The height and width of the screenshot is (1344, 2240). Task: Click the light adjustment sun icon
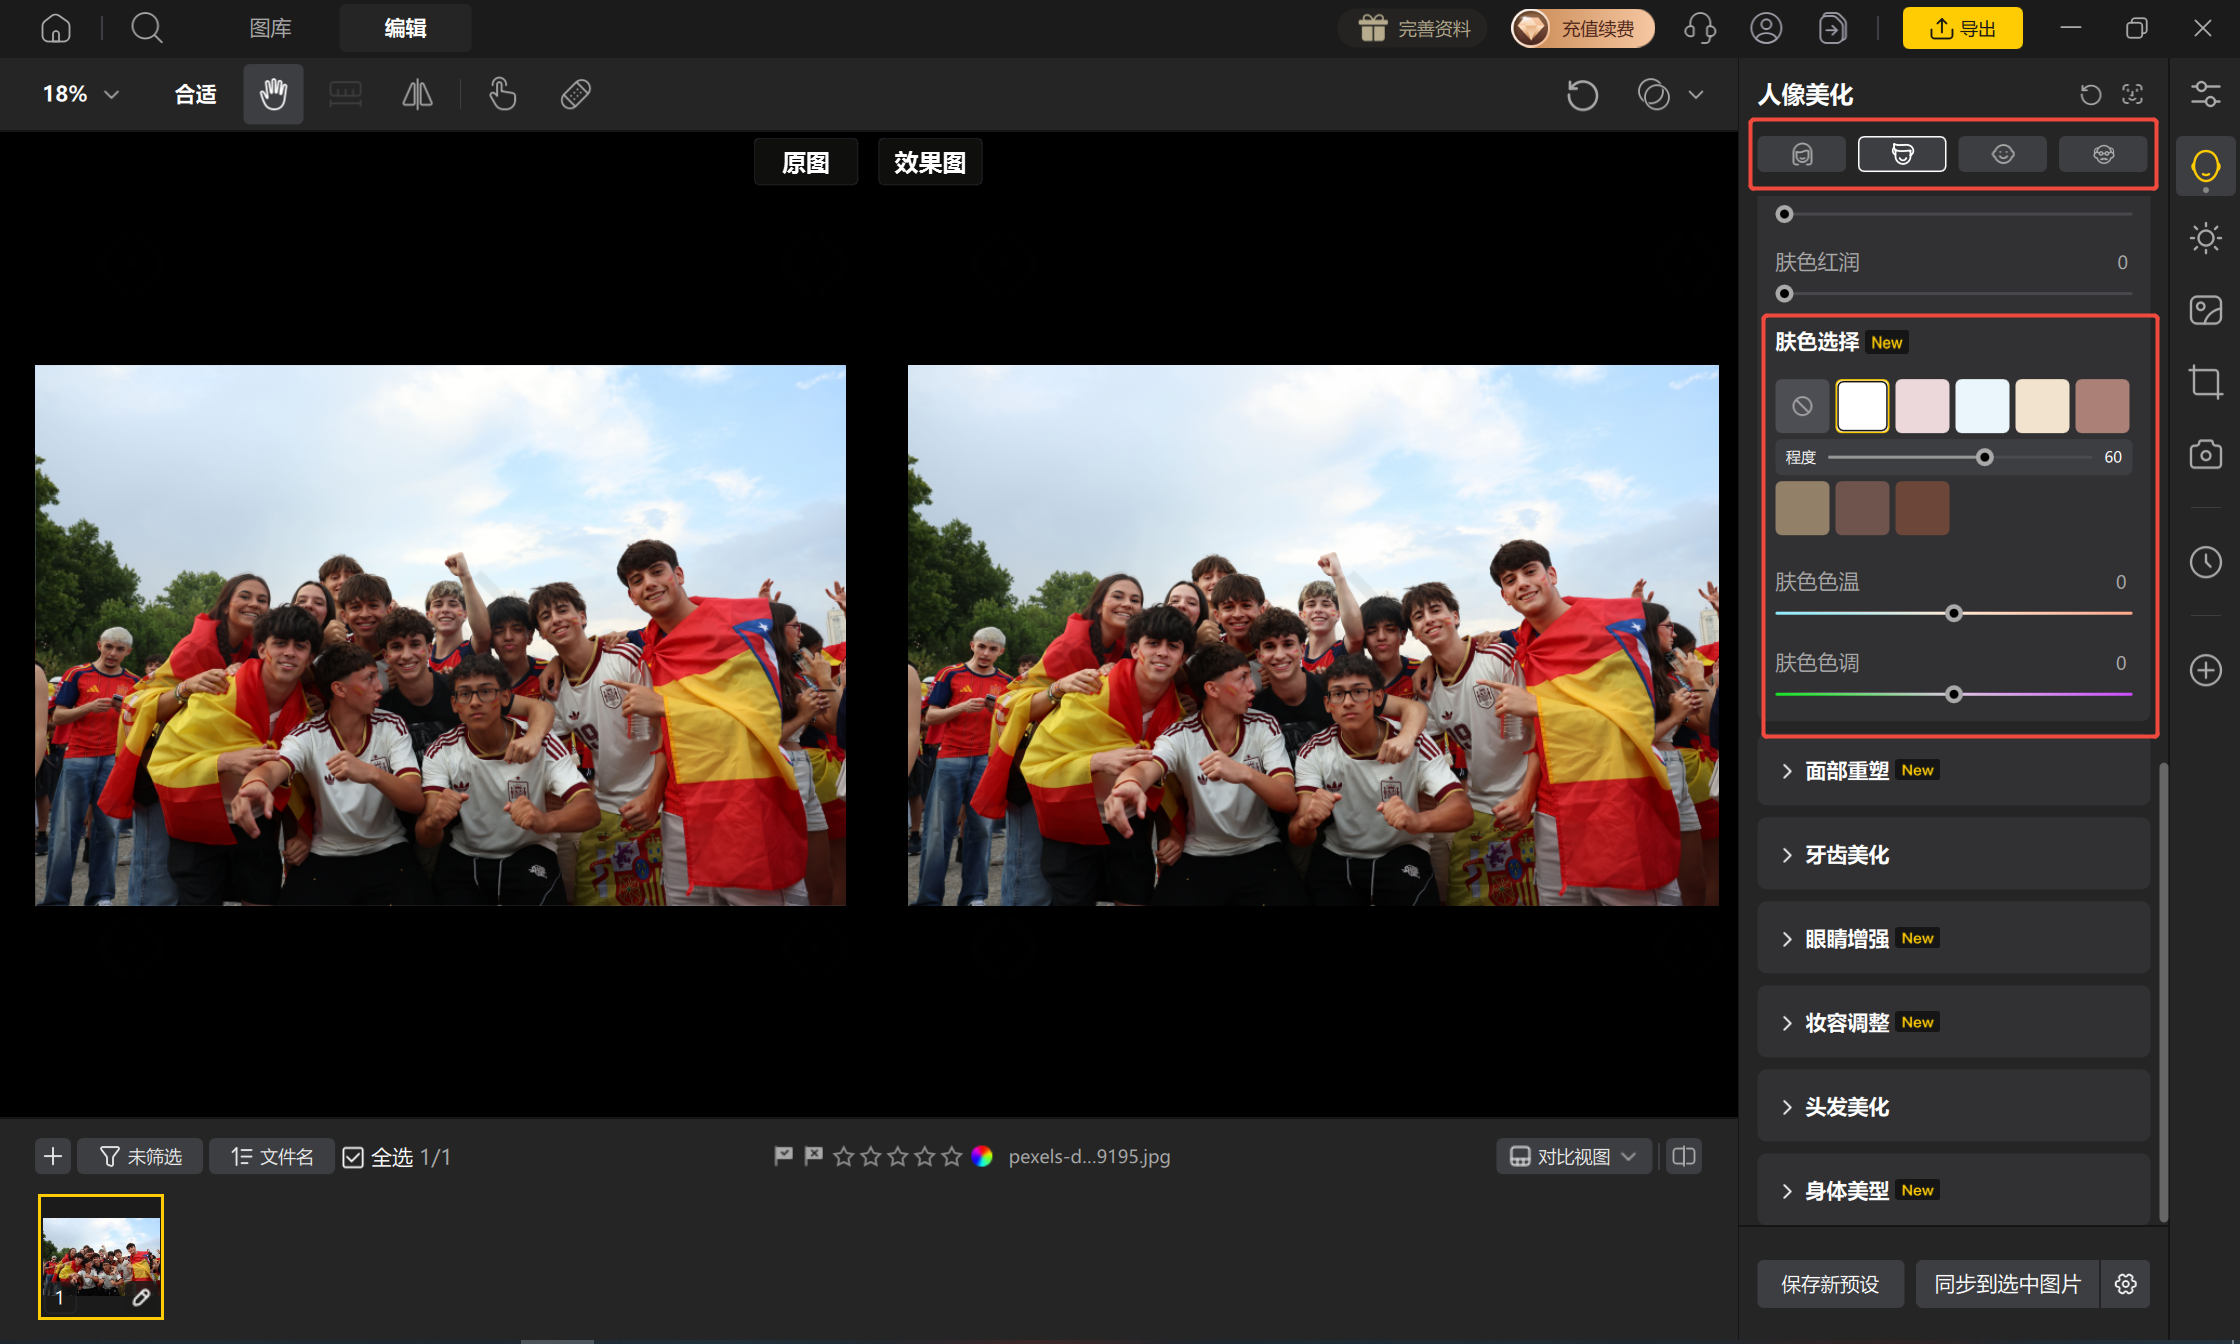[x=2205, y=238]
